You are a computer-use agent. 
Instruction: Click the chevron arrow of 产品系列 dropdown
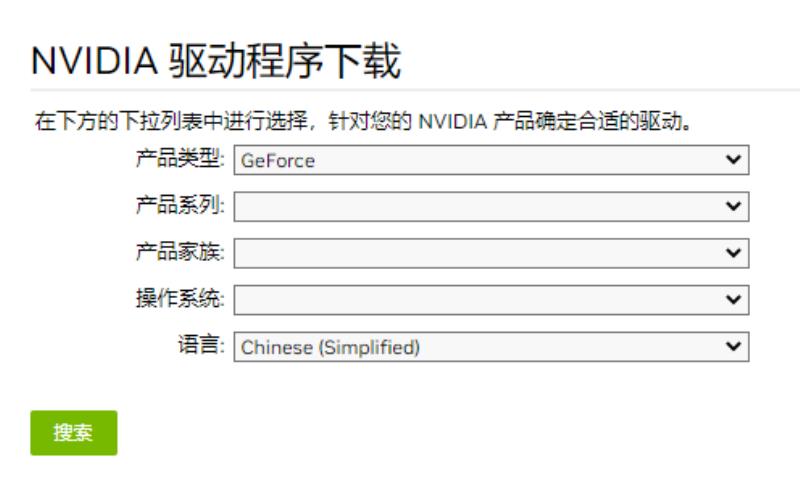[733, 207]
